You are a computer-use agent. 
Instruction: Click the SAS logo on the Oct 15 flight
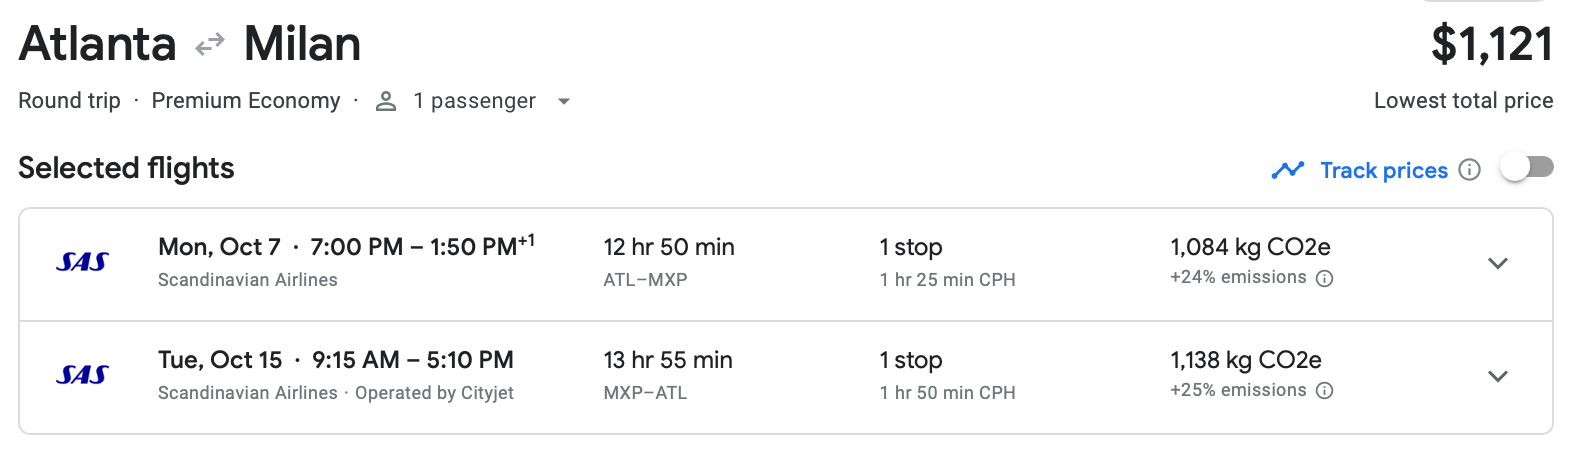point(82,375)
